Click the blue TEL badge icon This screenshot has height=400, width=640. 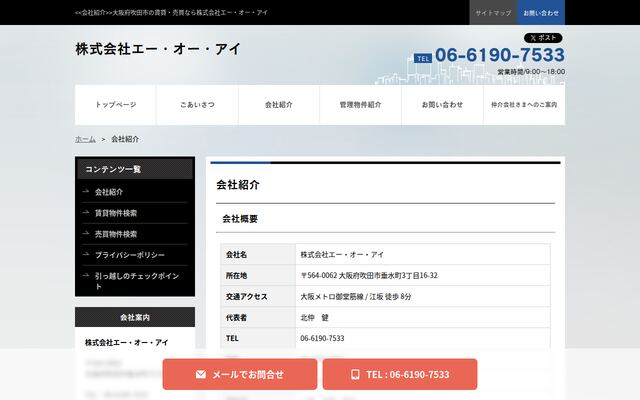pyautogui.click(x=422, y=58)
